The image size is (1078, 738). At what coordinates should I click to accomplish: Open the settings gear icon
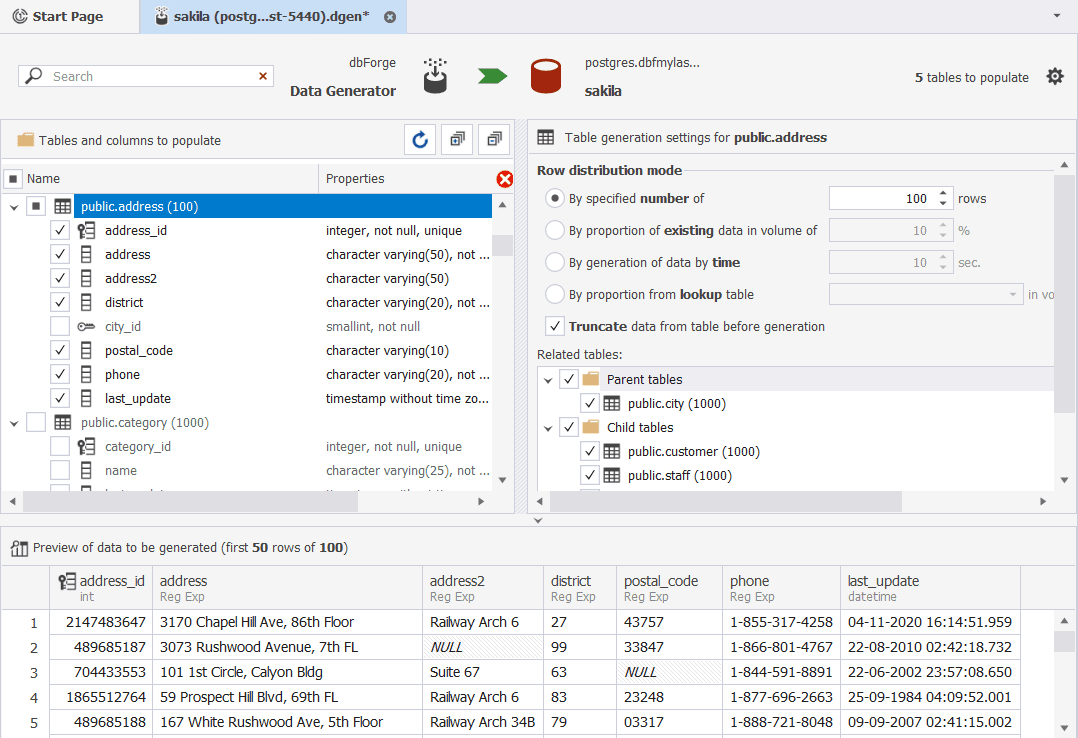click(x=1055, y=77)
